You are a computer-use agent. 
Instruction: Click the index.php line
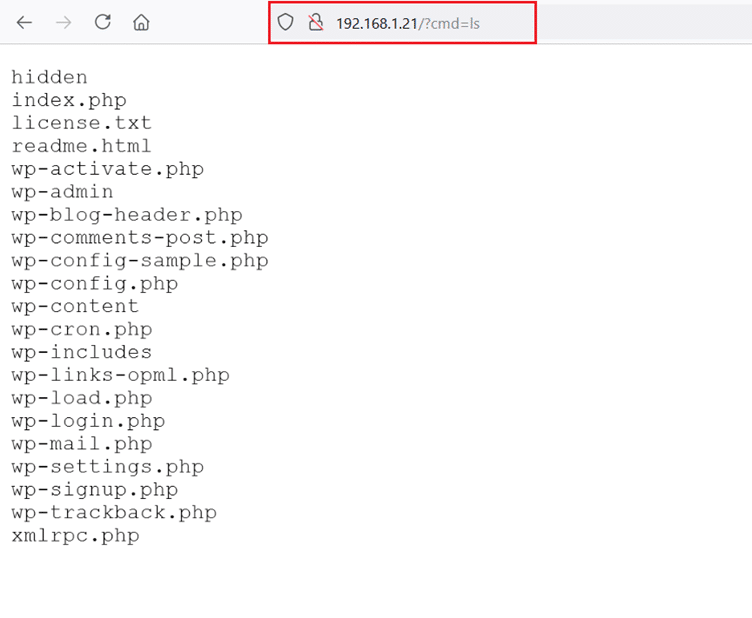(69, 100)
